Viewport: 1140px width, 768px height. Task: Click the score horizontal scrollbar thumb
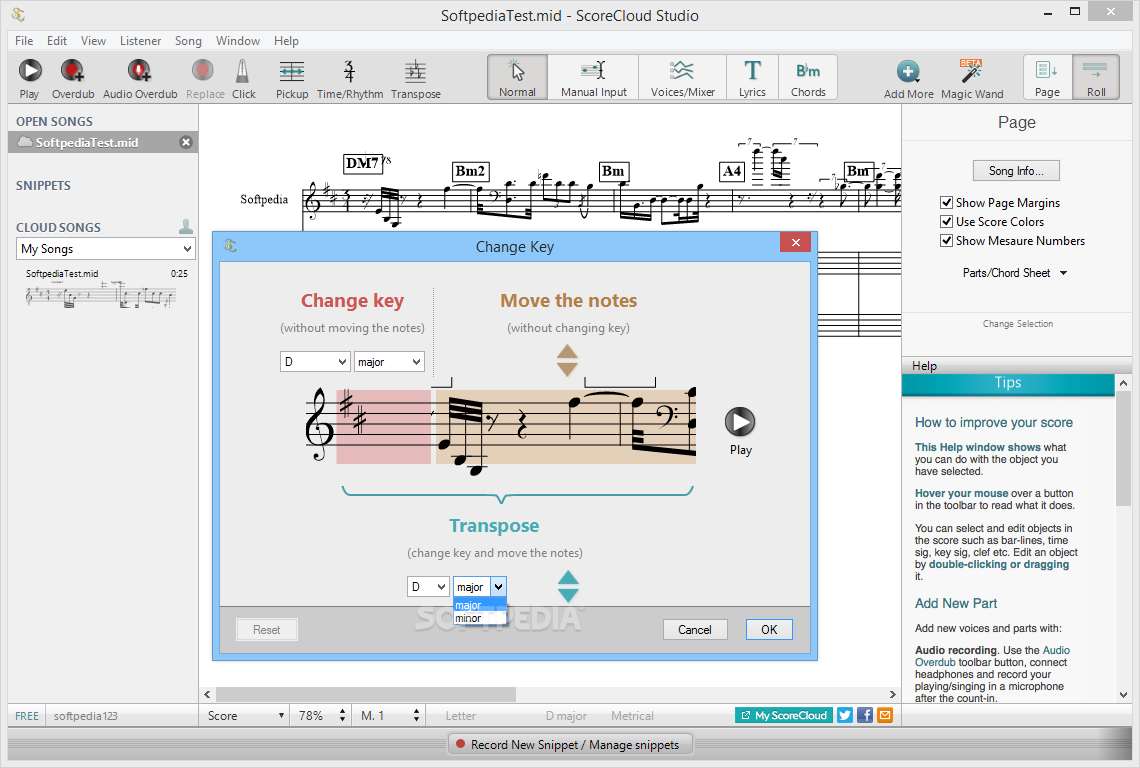(x=366, y=695)
